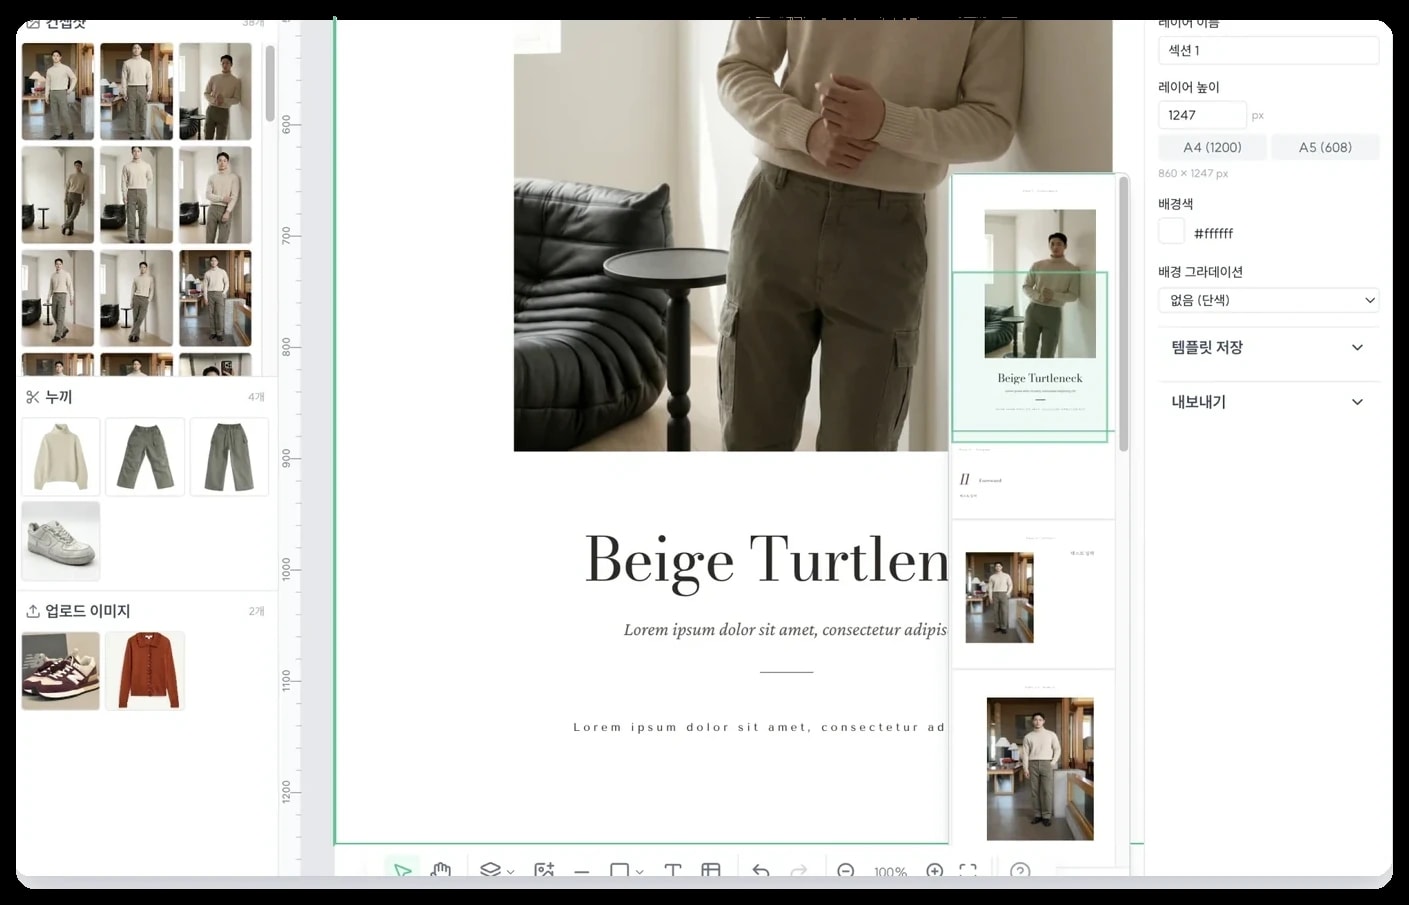
Task: Fit canvas to screen icon
Action: coord(968,871)
